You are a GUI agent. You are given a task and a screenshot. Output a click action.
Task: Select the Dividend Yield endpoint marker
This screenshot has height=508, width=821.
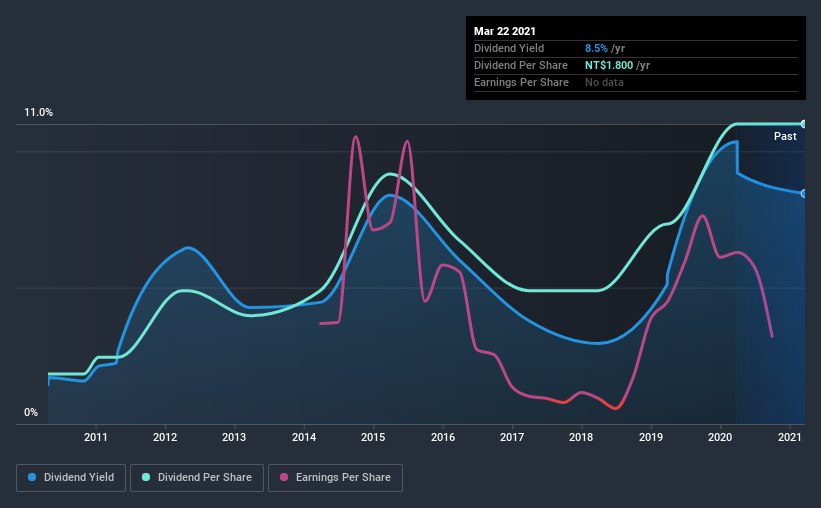[x=803, y=194]
